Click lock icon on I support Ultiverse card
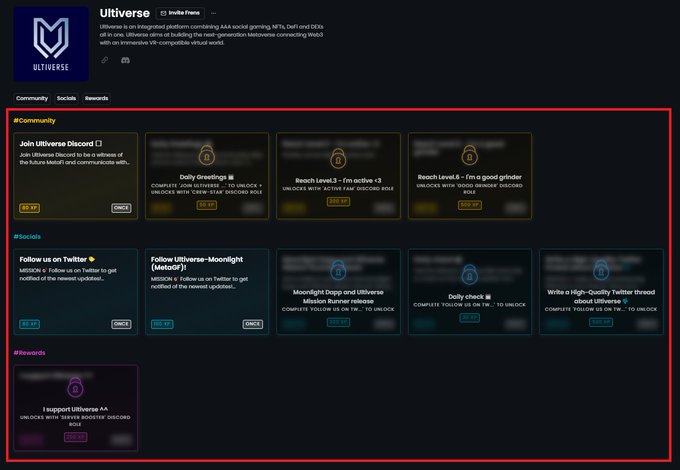 [x=75, y=387]
